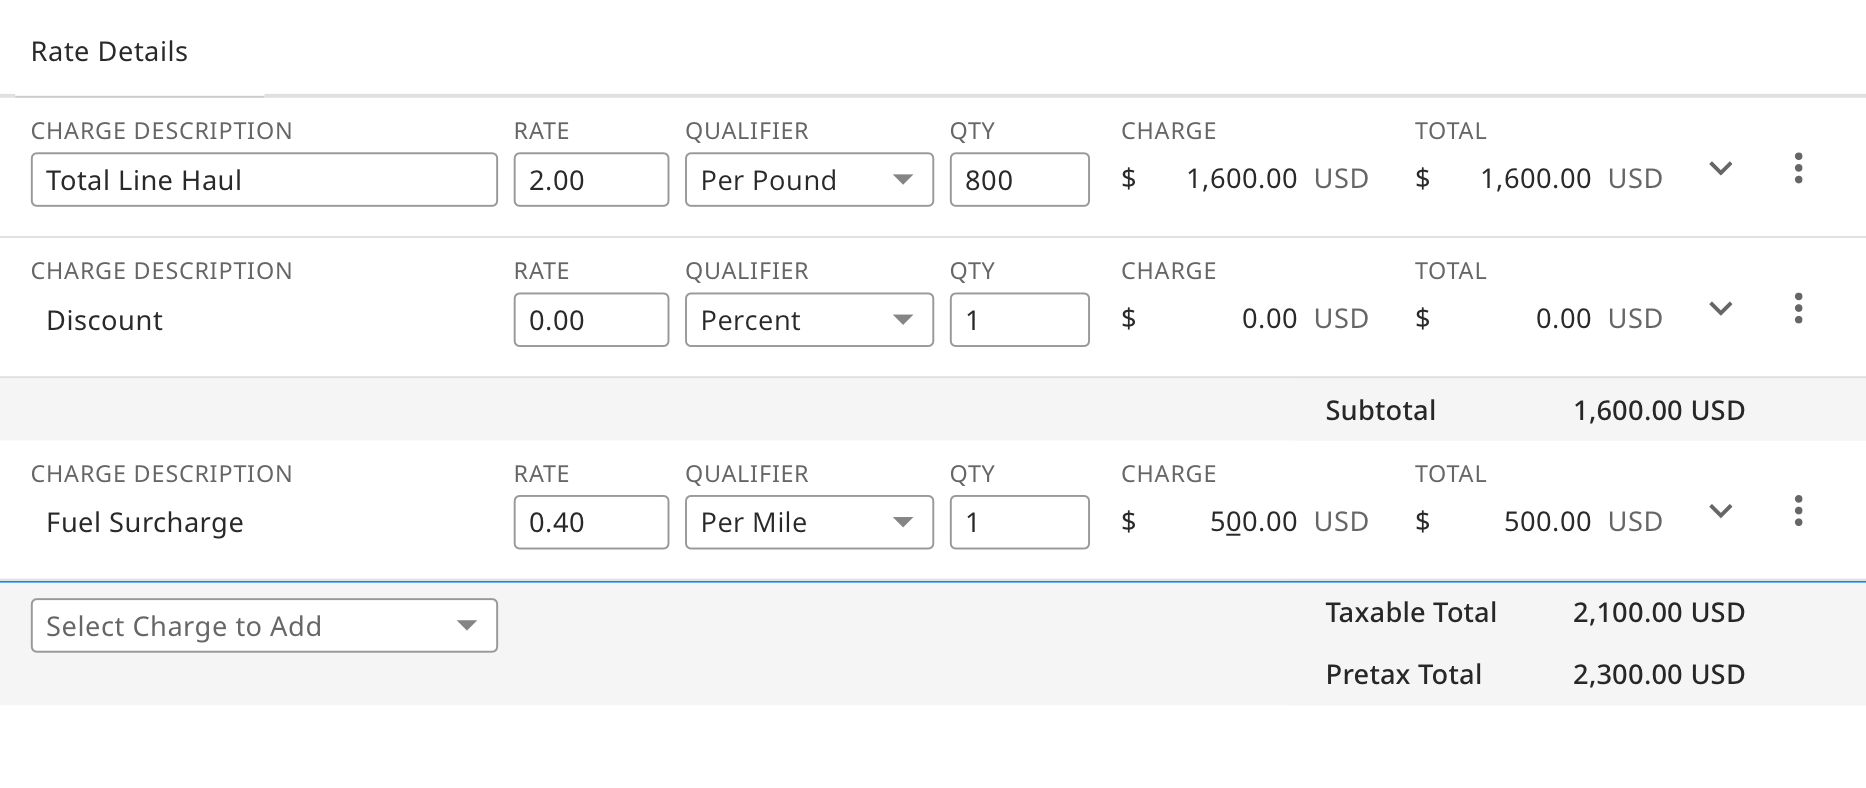1866x788 pixels.
Task: Click the Fuel Surcharge 500.00 total amount
Action: point(1547,521)
